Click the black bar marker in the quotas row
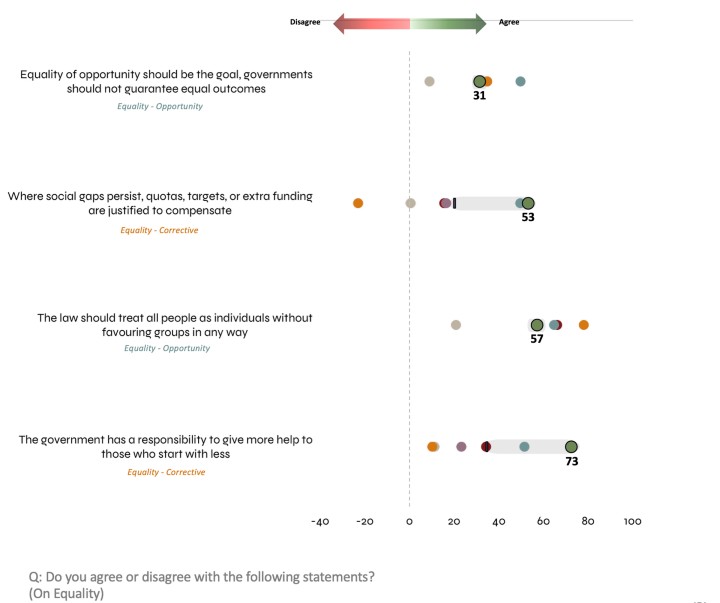 [x=455, y=203]
